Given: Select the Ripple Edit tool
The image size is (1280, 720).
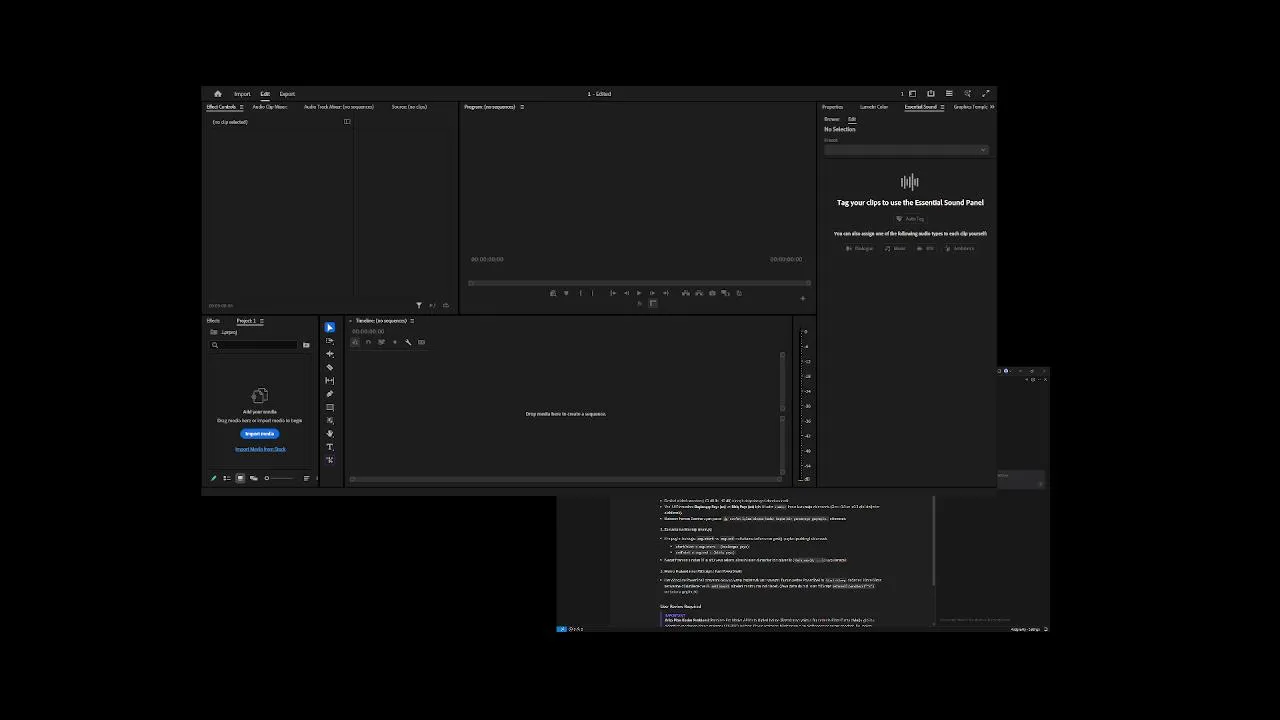Looking at the screenshot, I should [330, 354].
